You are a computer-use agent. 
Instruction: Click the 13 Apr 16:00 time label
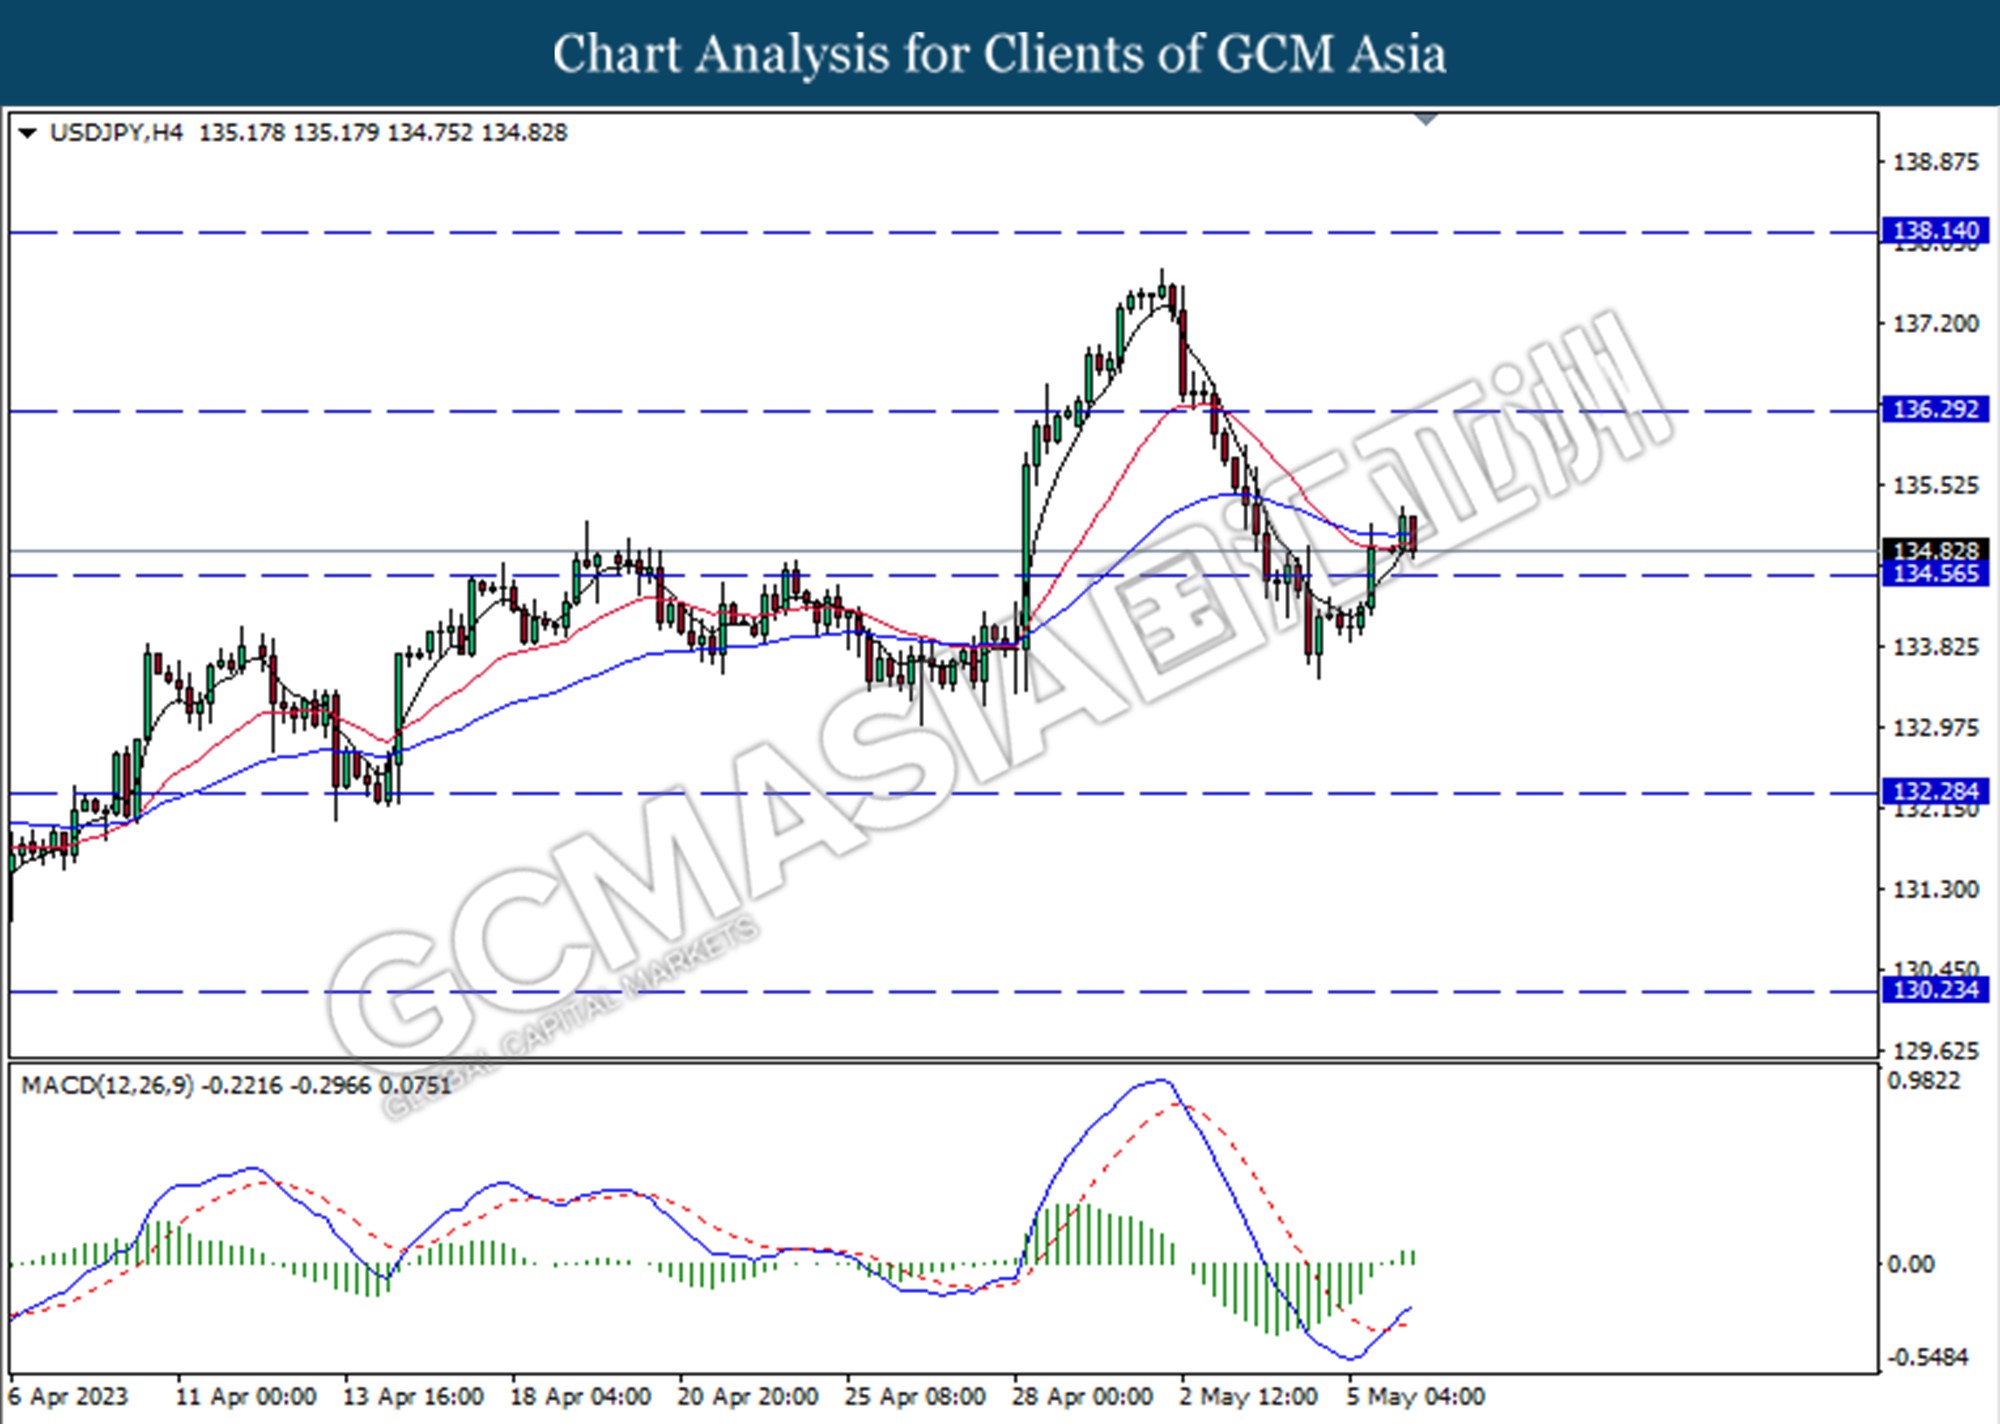[x=413, y=1397]
